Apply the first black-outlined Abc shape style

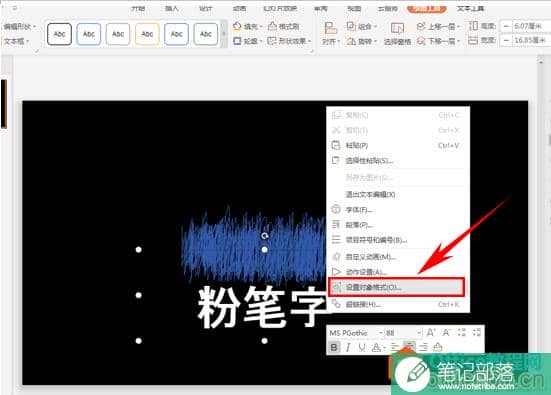coord(59,34)
